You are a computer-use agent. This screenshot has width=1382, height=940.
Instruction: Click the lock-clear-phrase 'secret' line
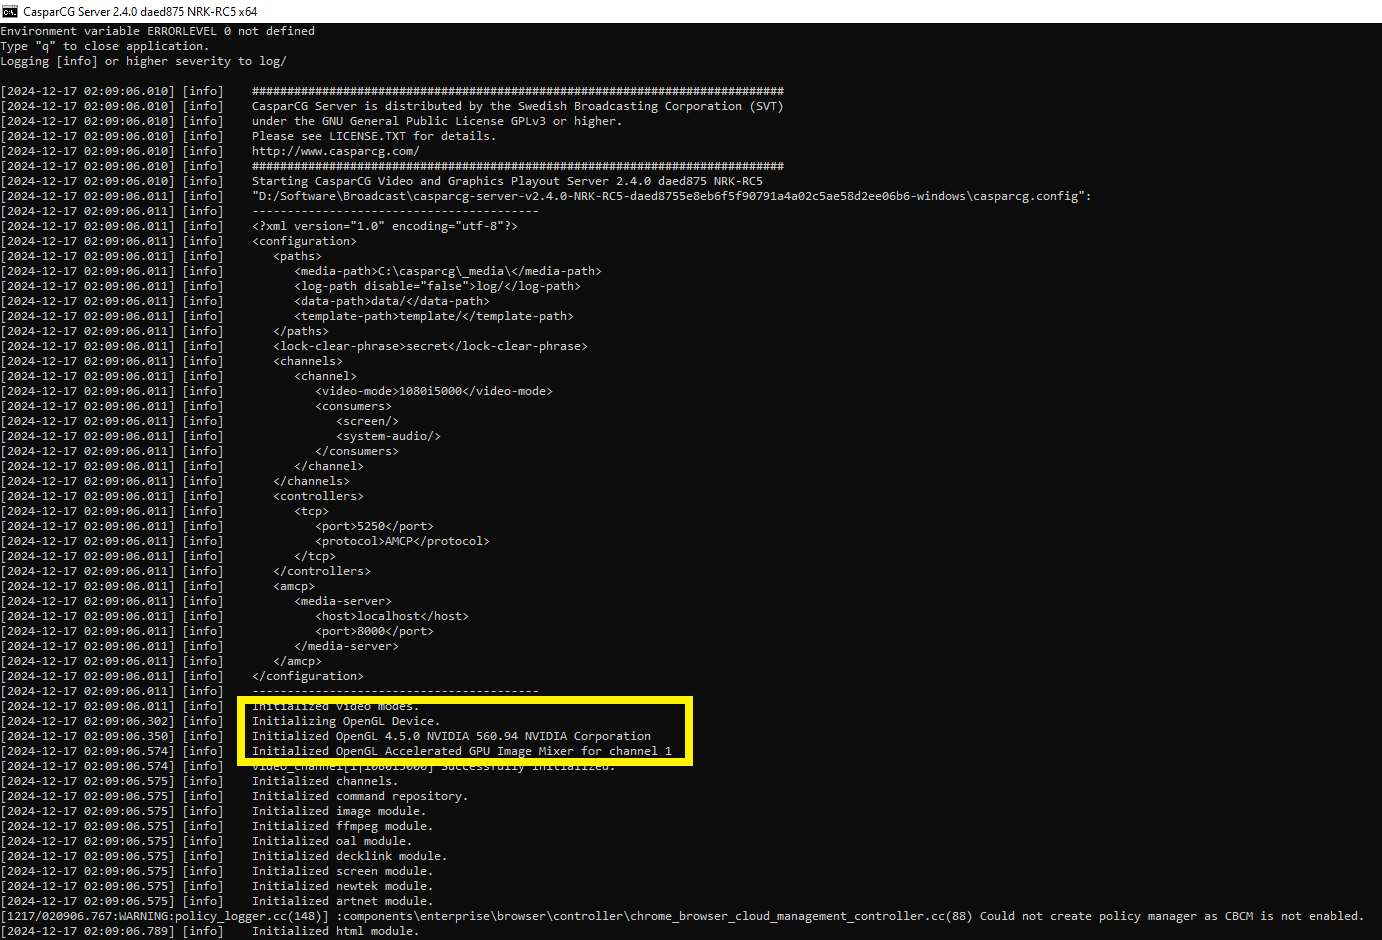point(430,346)
